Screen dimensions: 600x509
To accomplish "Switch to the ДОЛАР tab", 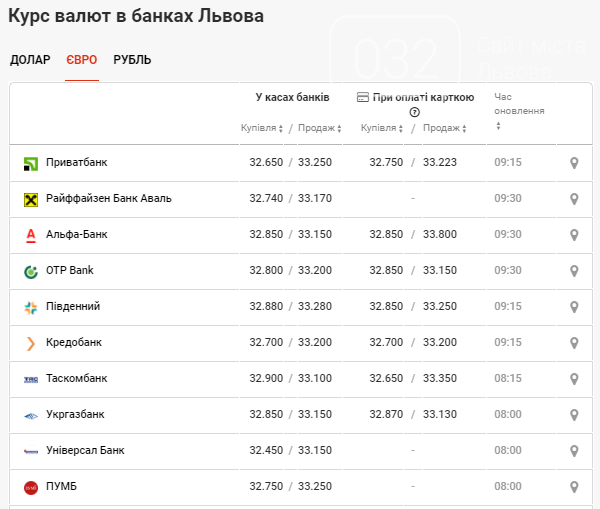I will tap(30, 60).
